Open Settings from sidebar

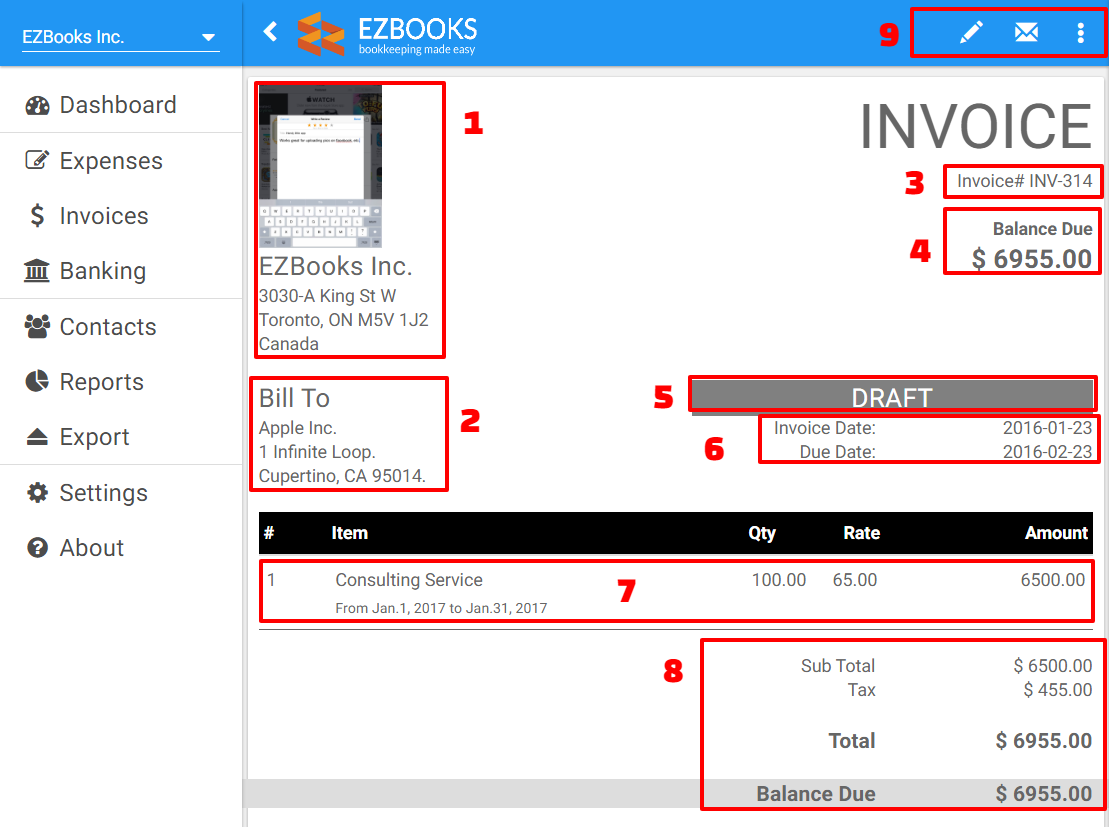click(x=121, y=493)
